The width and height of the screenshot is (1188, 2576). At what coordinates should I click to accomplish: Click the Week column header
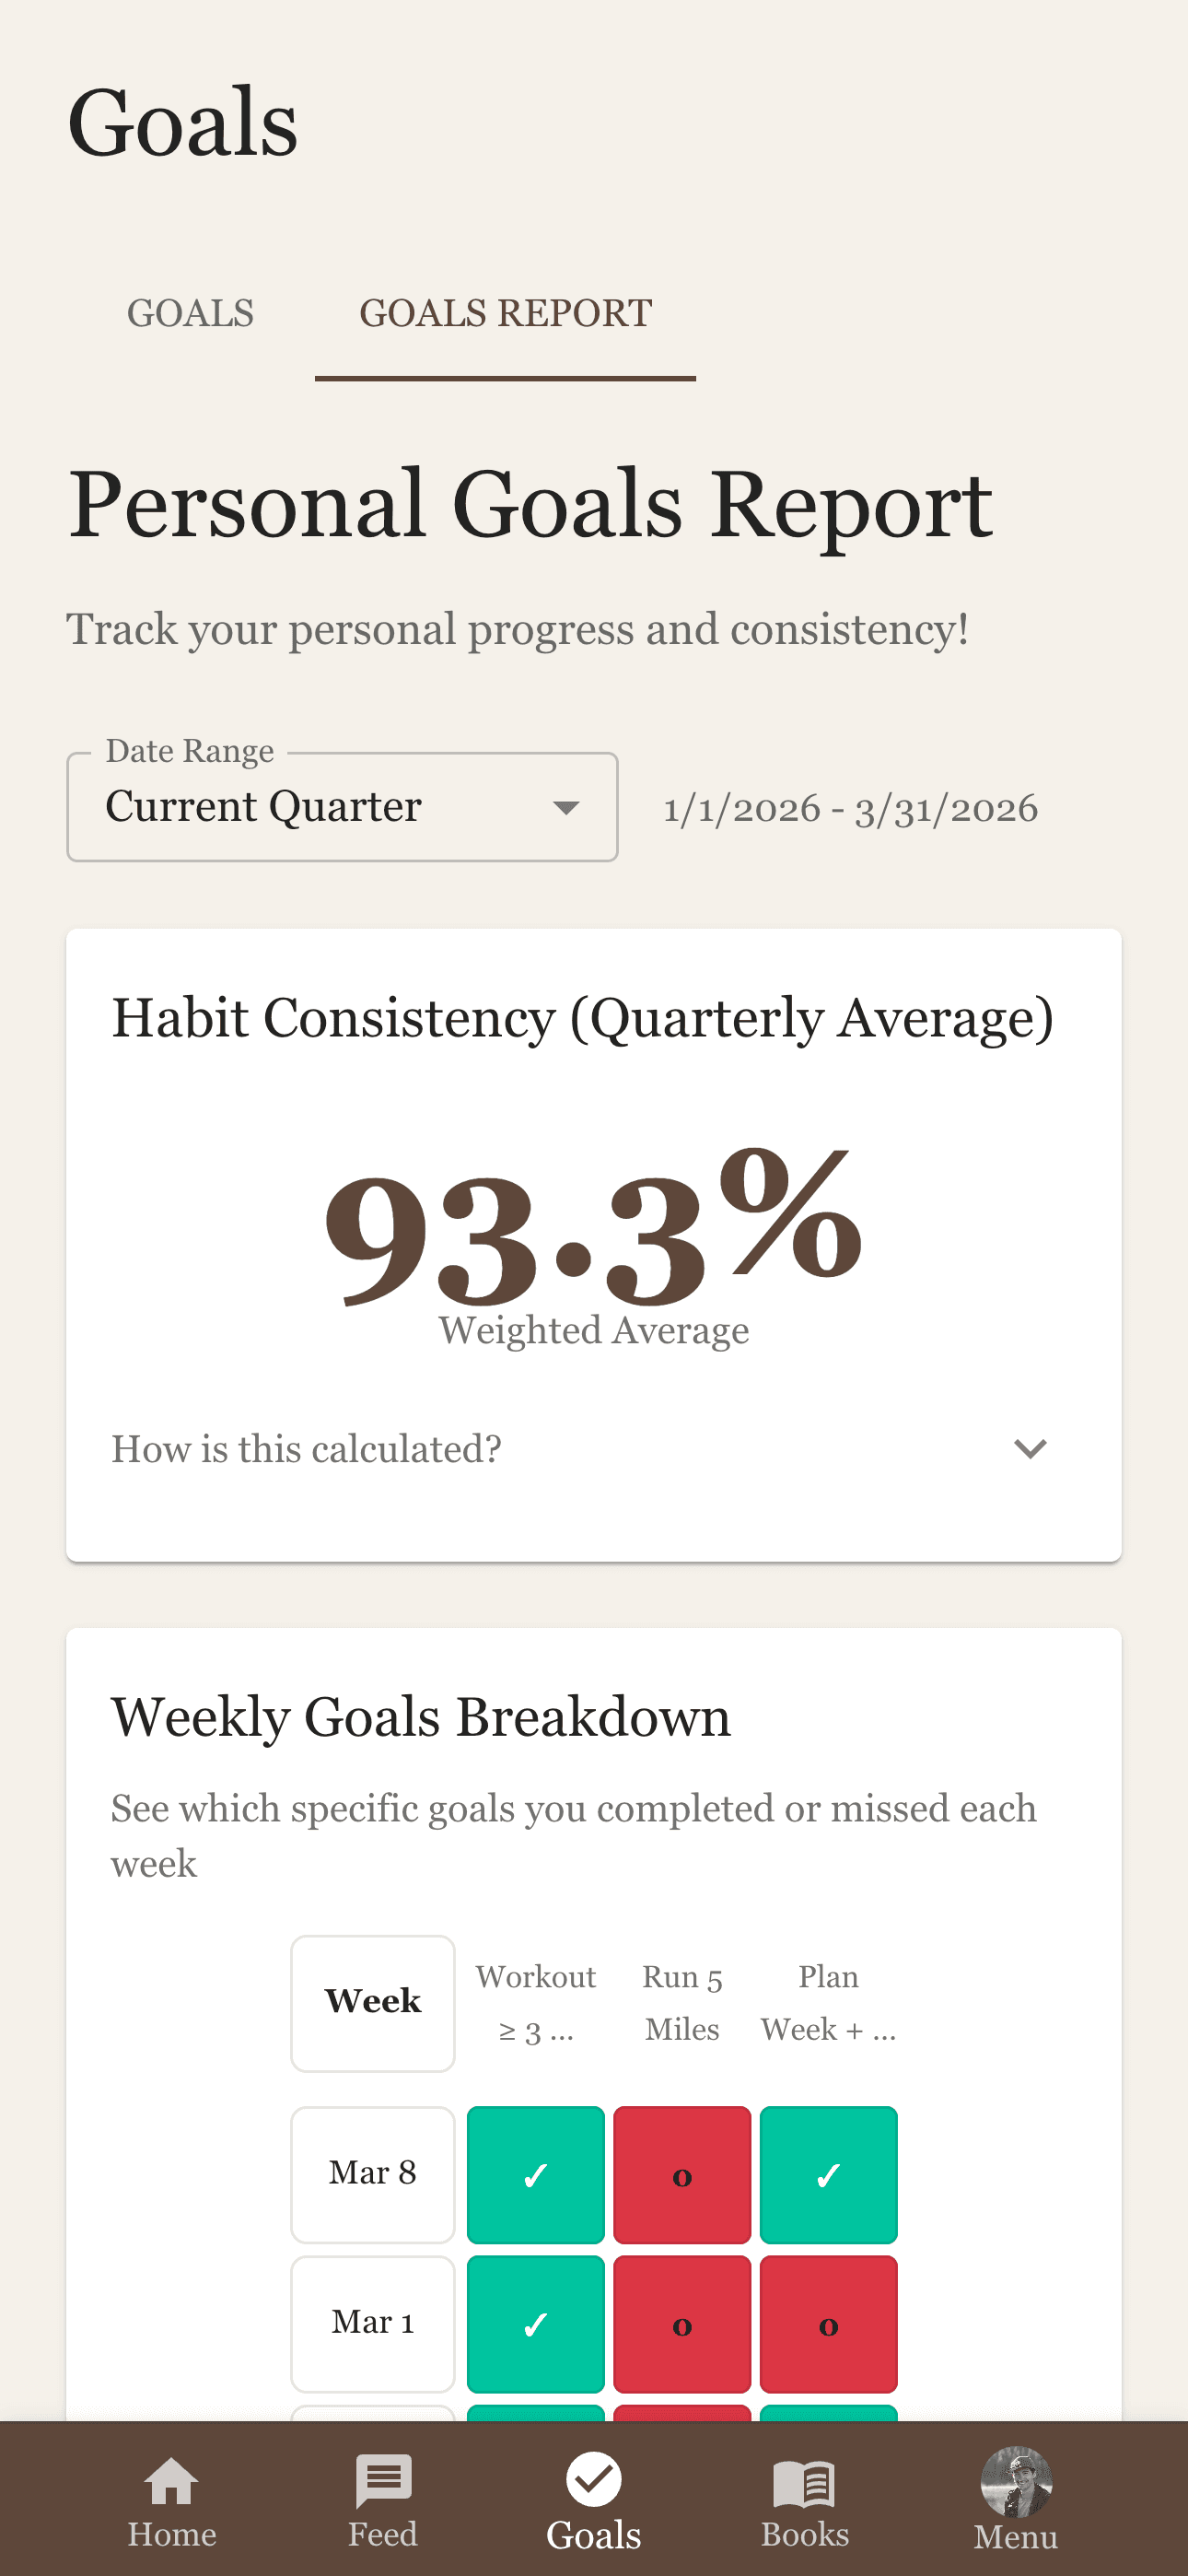pos(372,2001)
